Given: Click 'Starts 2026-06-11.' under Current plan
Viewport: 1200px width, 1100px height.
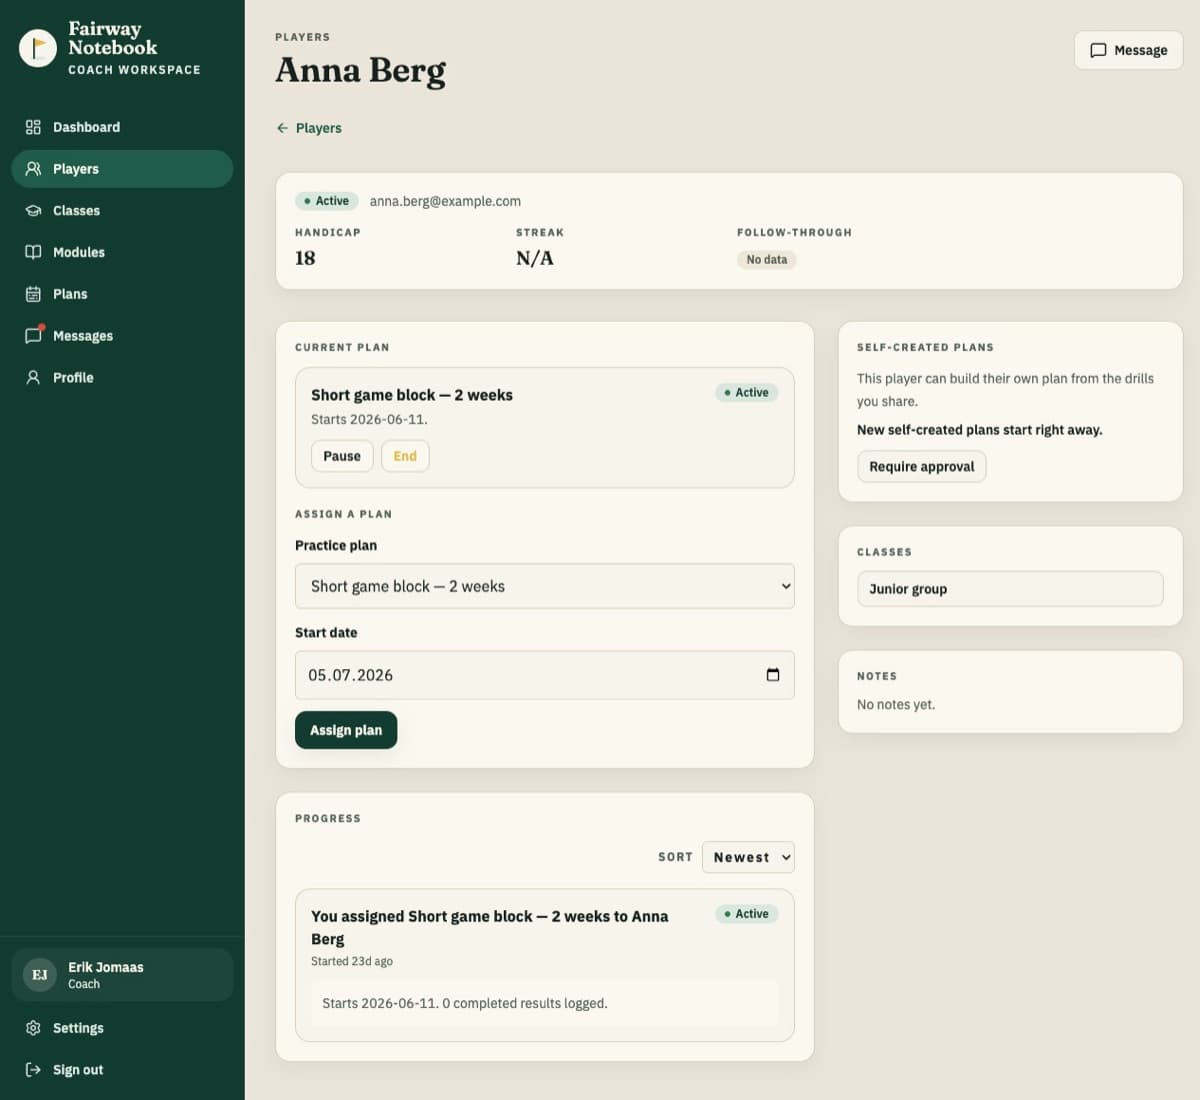Looking at the screenshot, I should (x=369, y=419).
